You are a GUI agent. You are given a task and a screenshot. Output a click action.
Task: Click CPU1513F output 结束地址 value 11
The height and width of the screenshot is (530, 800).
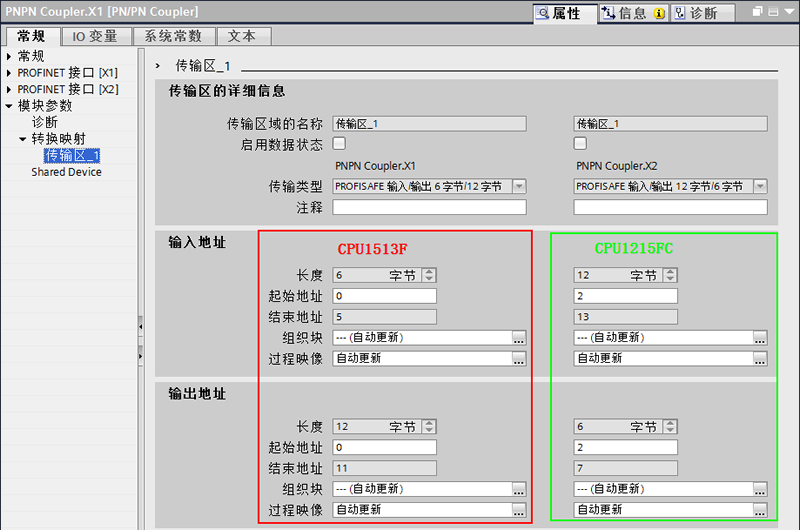pyautogui.click(x=384, y=468)
